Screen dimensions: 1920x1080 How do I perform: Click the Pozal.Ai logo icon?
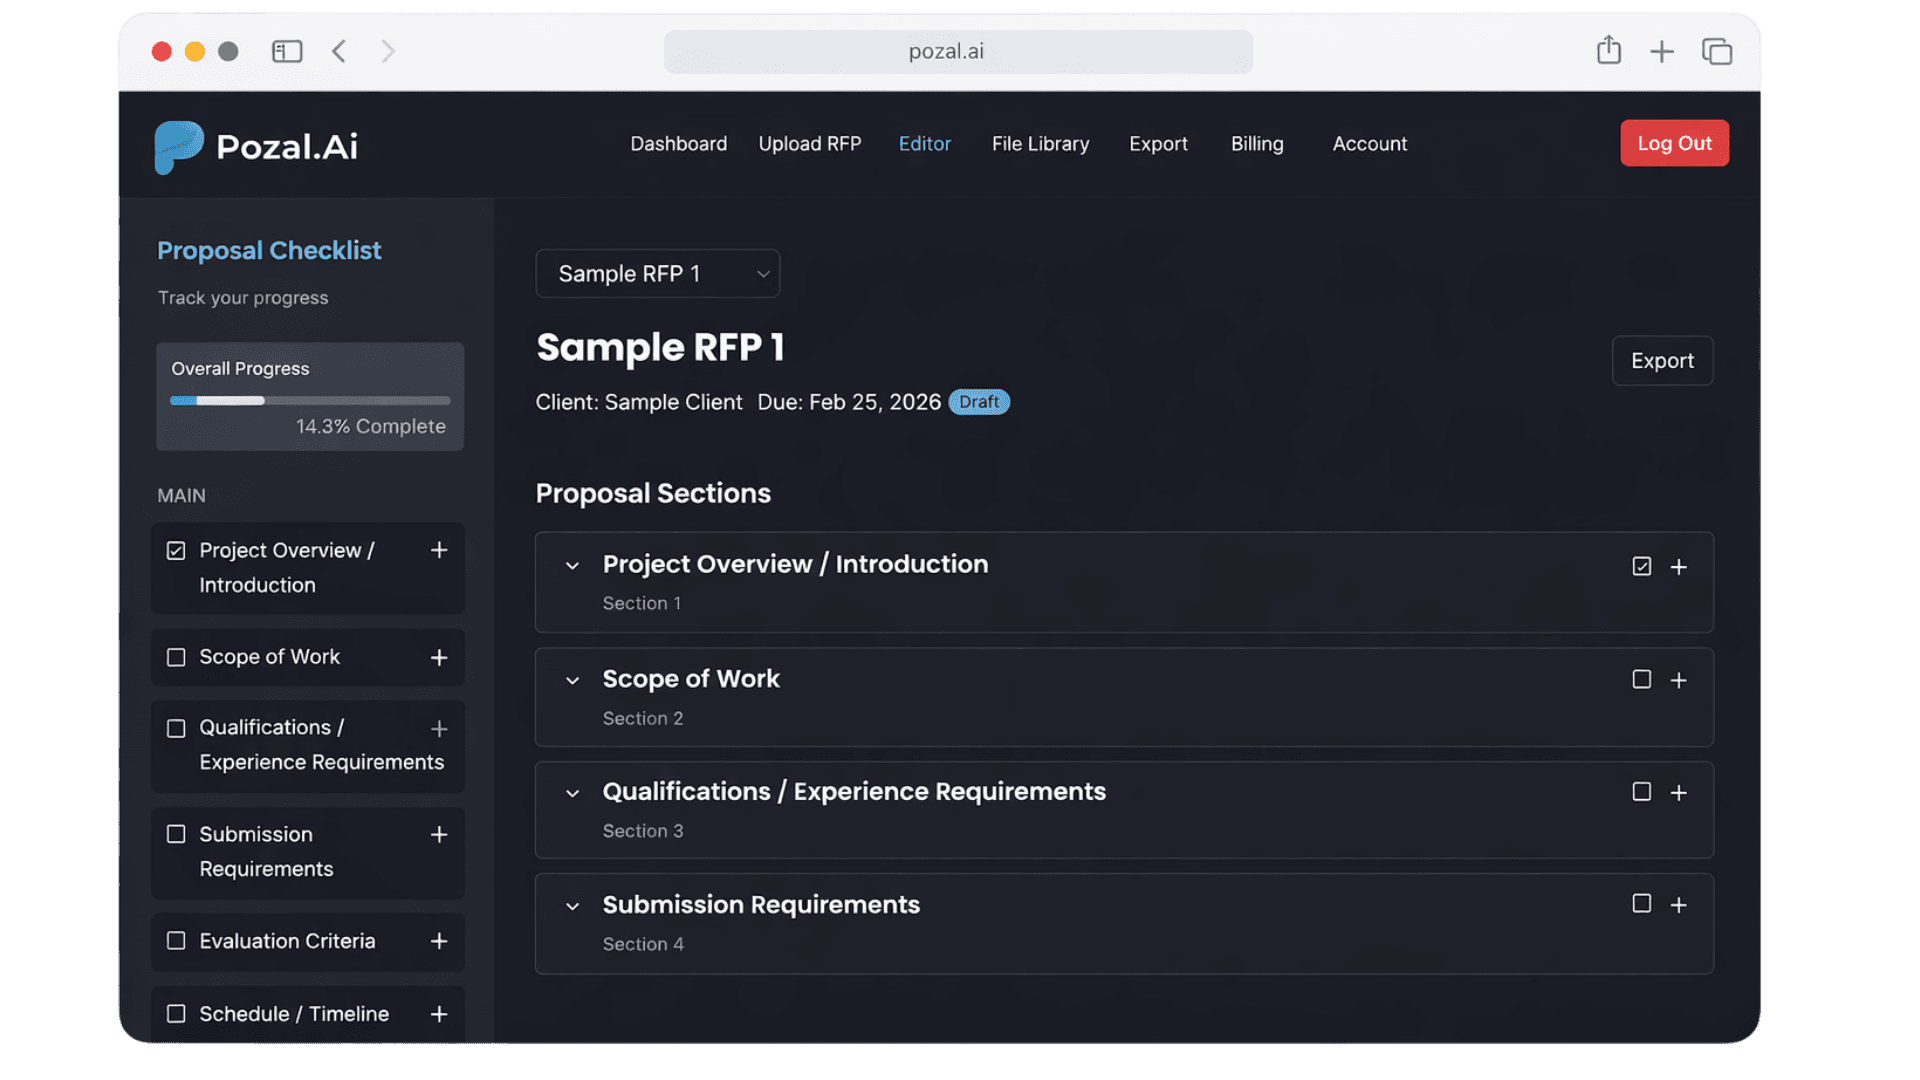[x=176, y=146]
